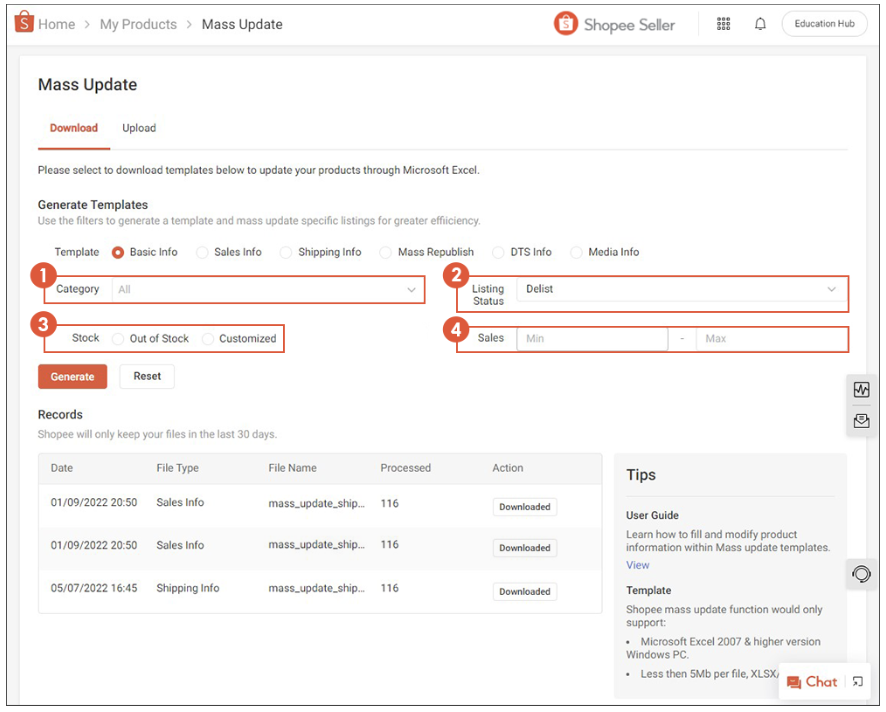This screenshot has width=886, height=712.
Task: Click the View link under User Guide
Action: (637, 564)
